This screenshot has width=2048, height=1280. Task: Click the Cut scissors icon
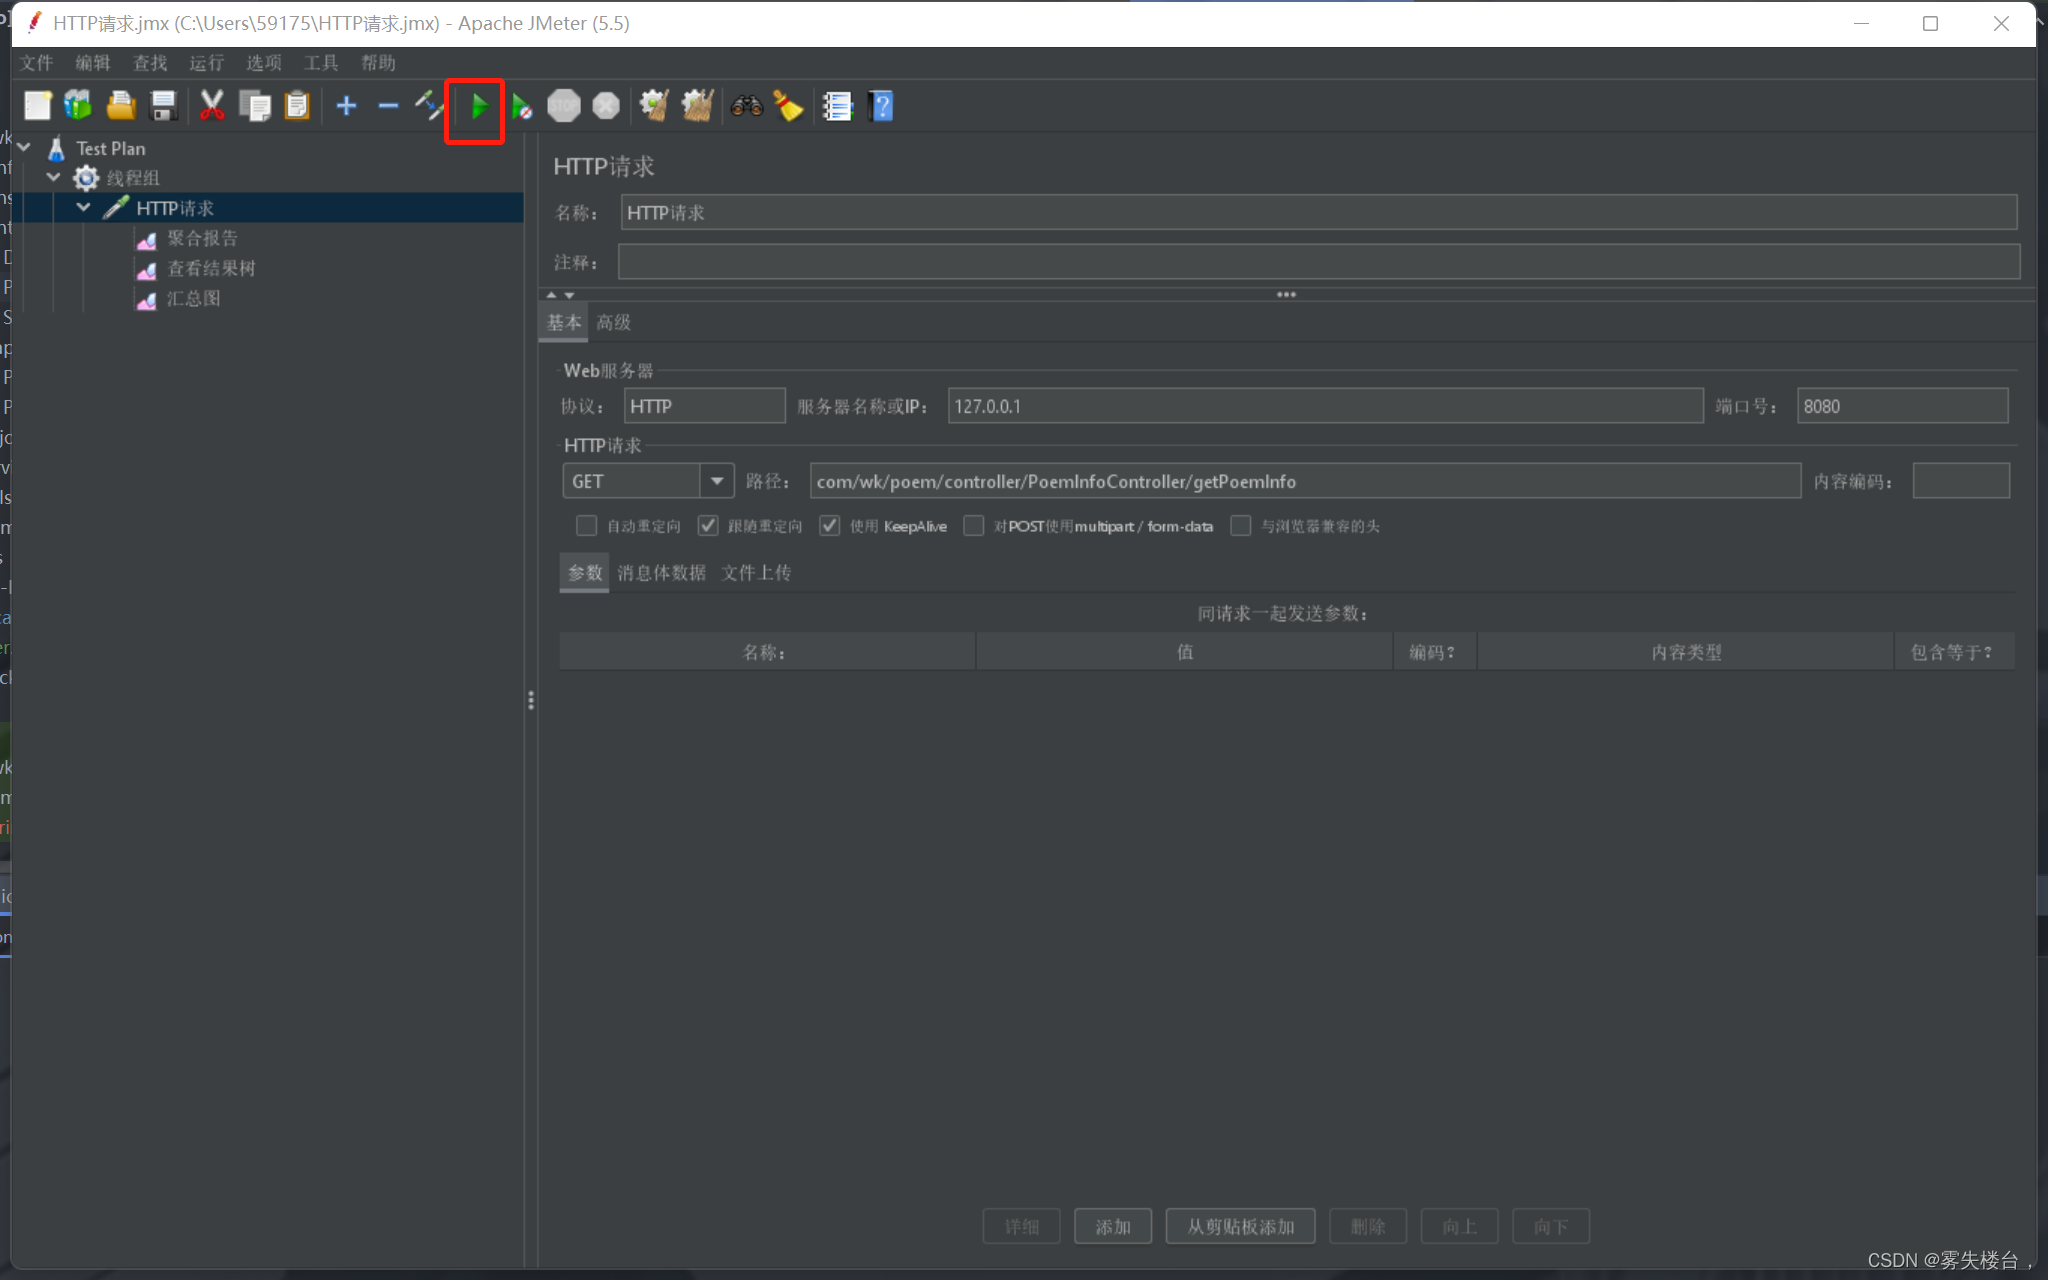[x=212, y=105]
